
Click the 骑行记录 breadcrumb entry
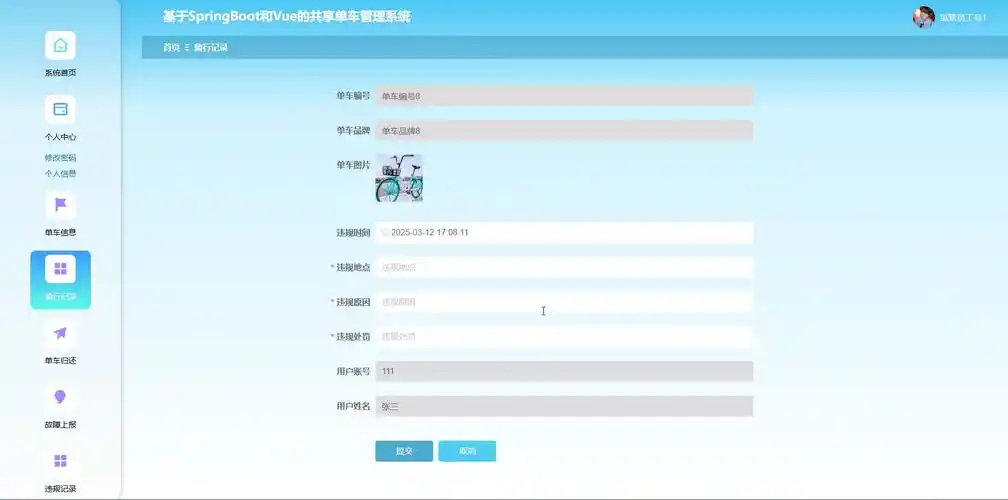pos(211,48)
